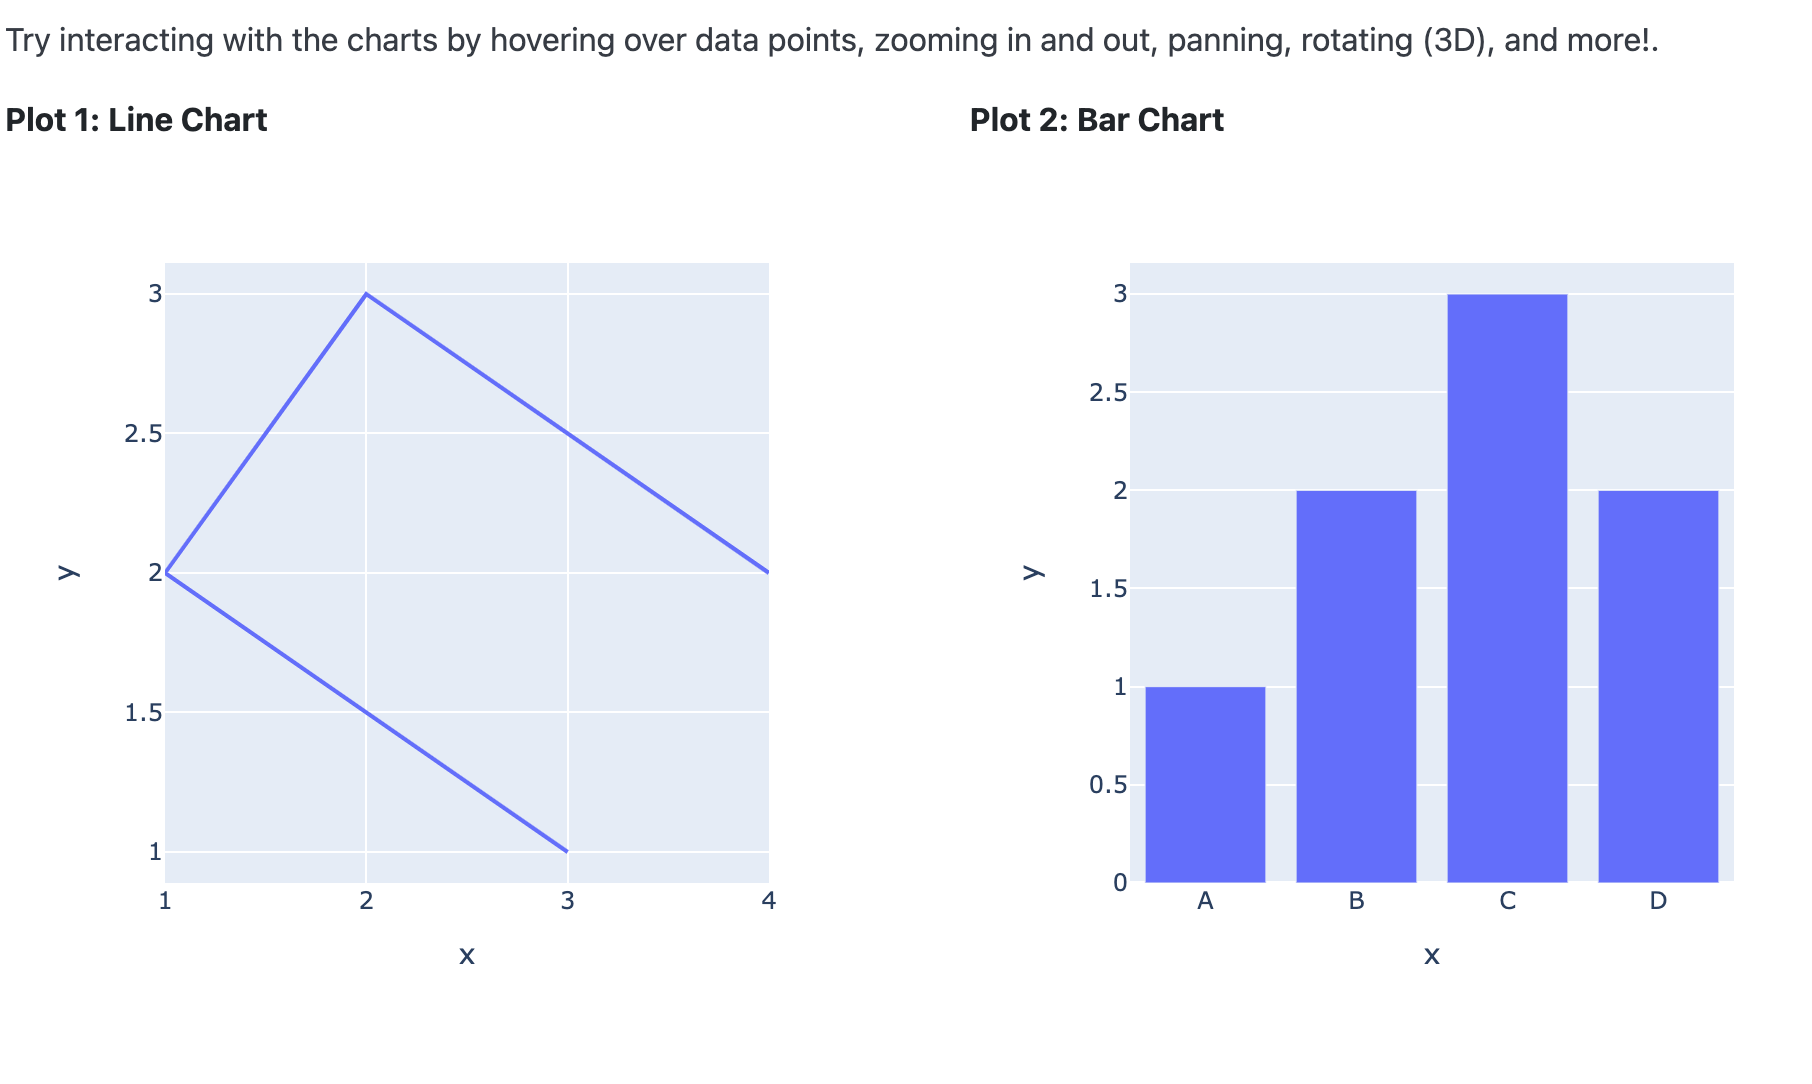Click the Plot 2: Bar Chart heading
1812x1084 pixels.
click(x=1097, y=120)
